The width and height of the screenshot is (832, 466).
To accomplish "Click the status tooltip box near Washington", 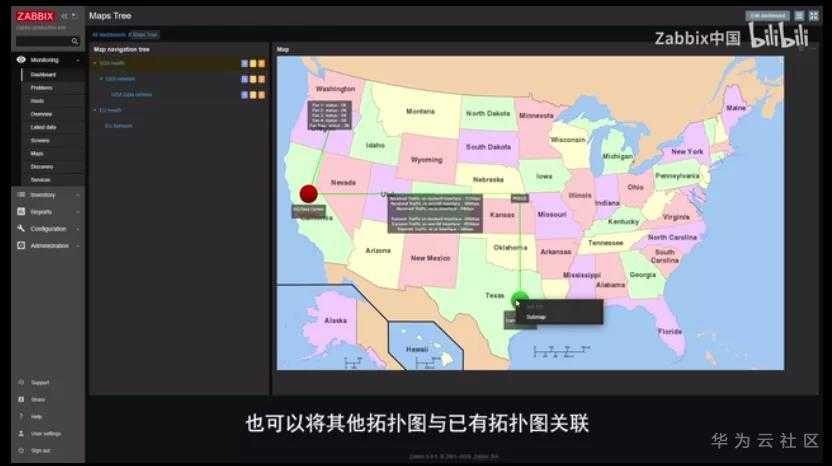I will click(329, 115).
